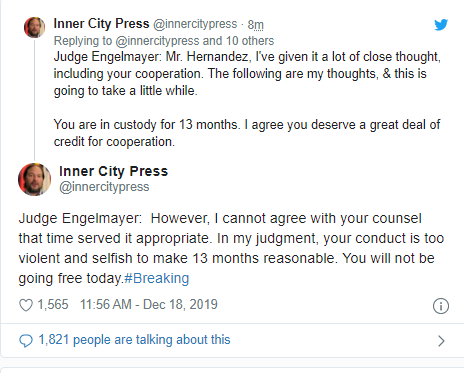Click the 8m timestamp of parent tweet
Image resolution: width=464 pixels, height=373 pixels.
pyautogui.click(x=255, y=25)
